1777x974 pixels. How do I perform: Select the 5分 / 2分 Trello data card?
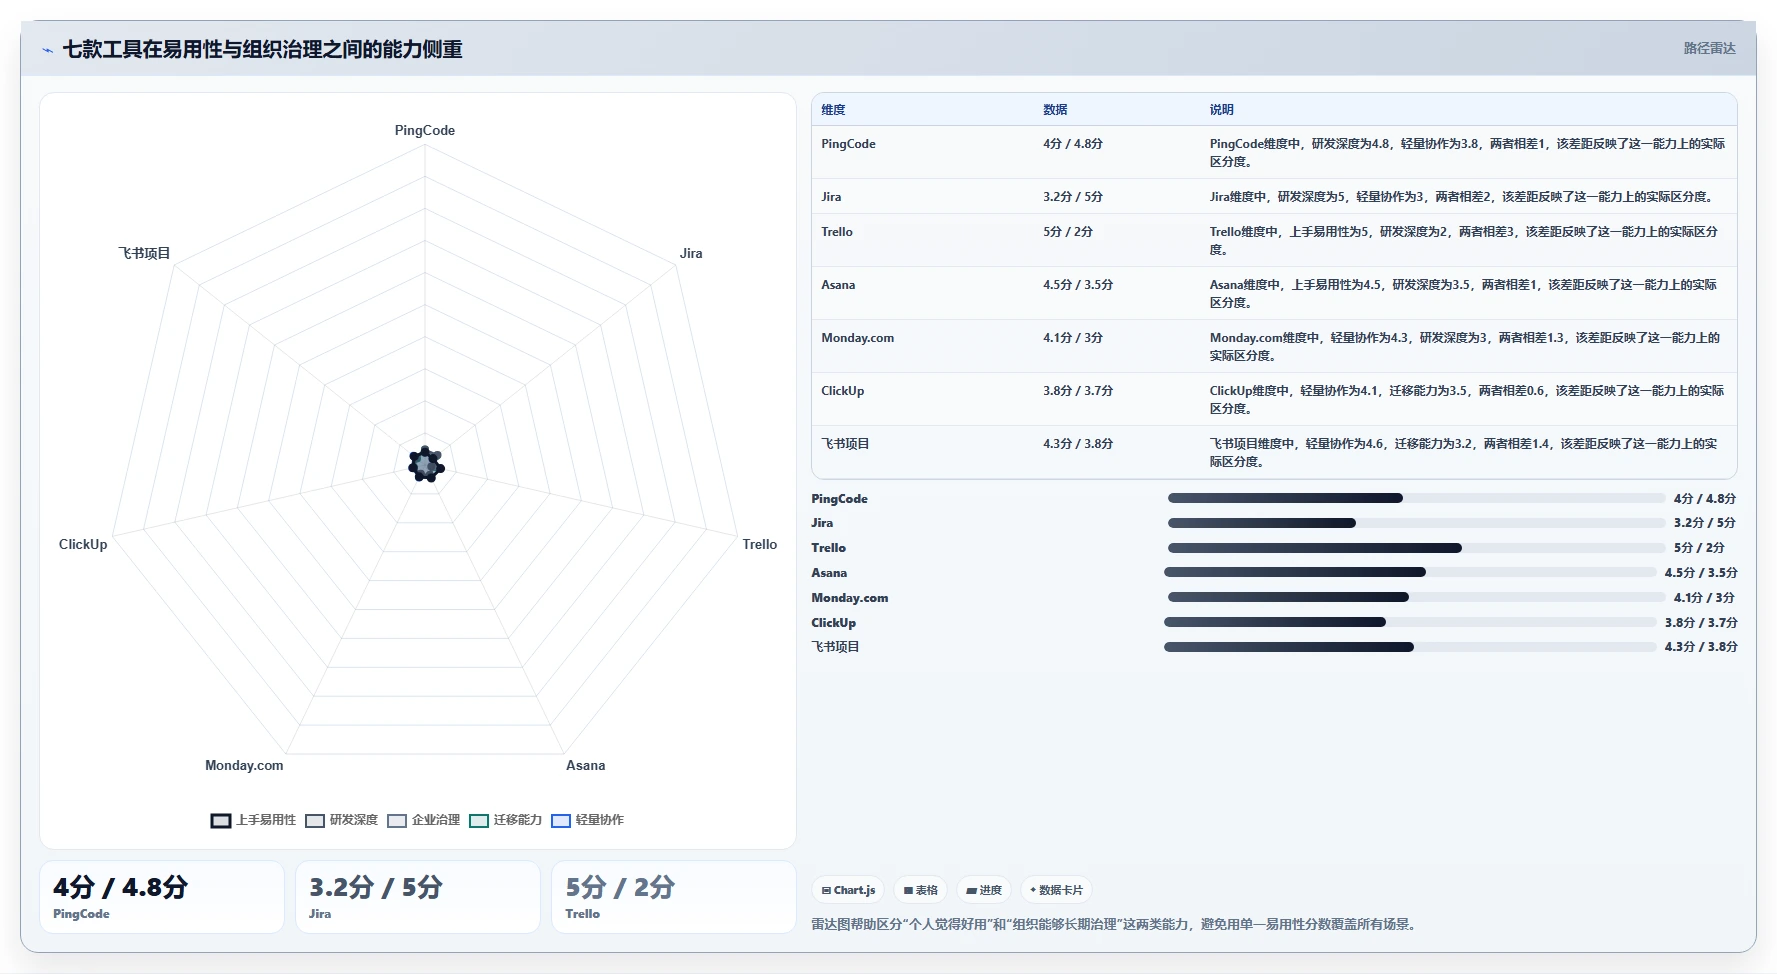point(674,897)
